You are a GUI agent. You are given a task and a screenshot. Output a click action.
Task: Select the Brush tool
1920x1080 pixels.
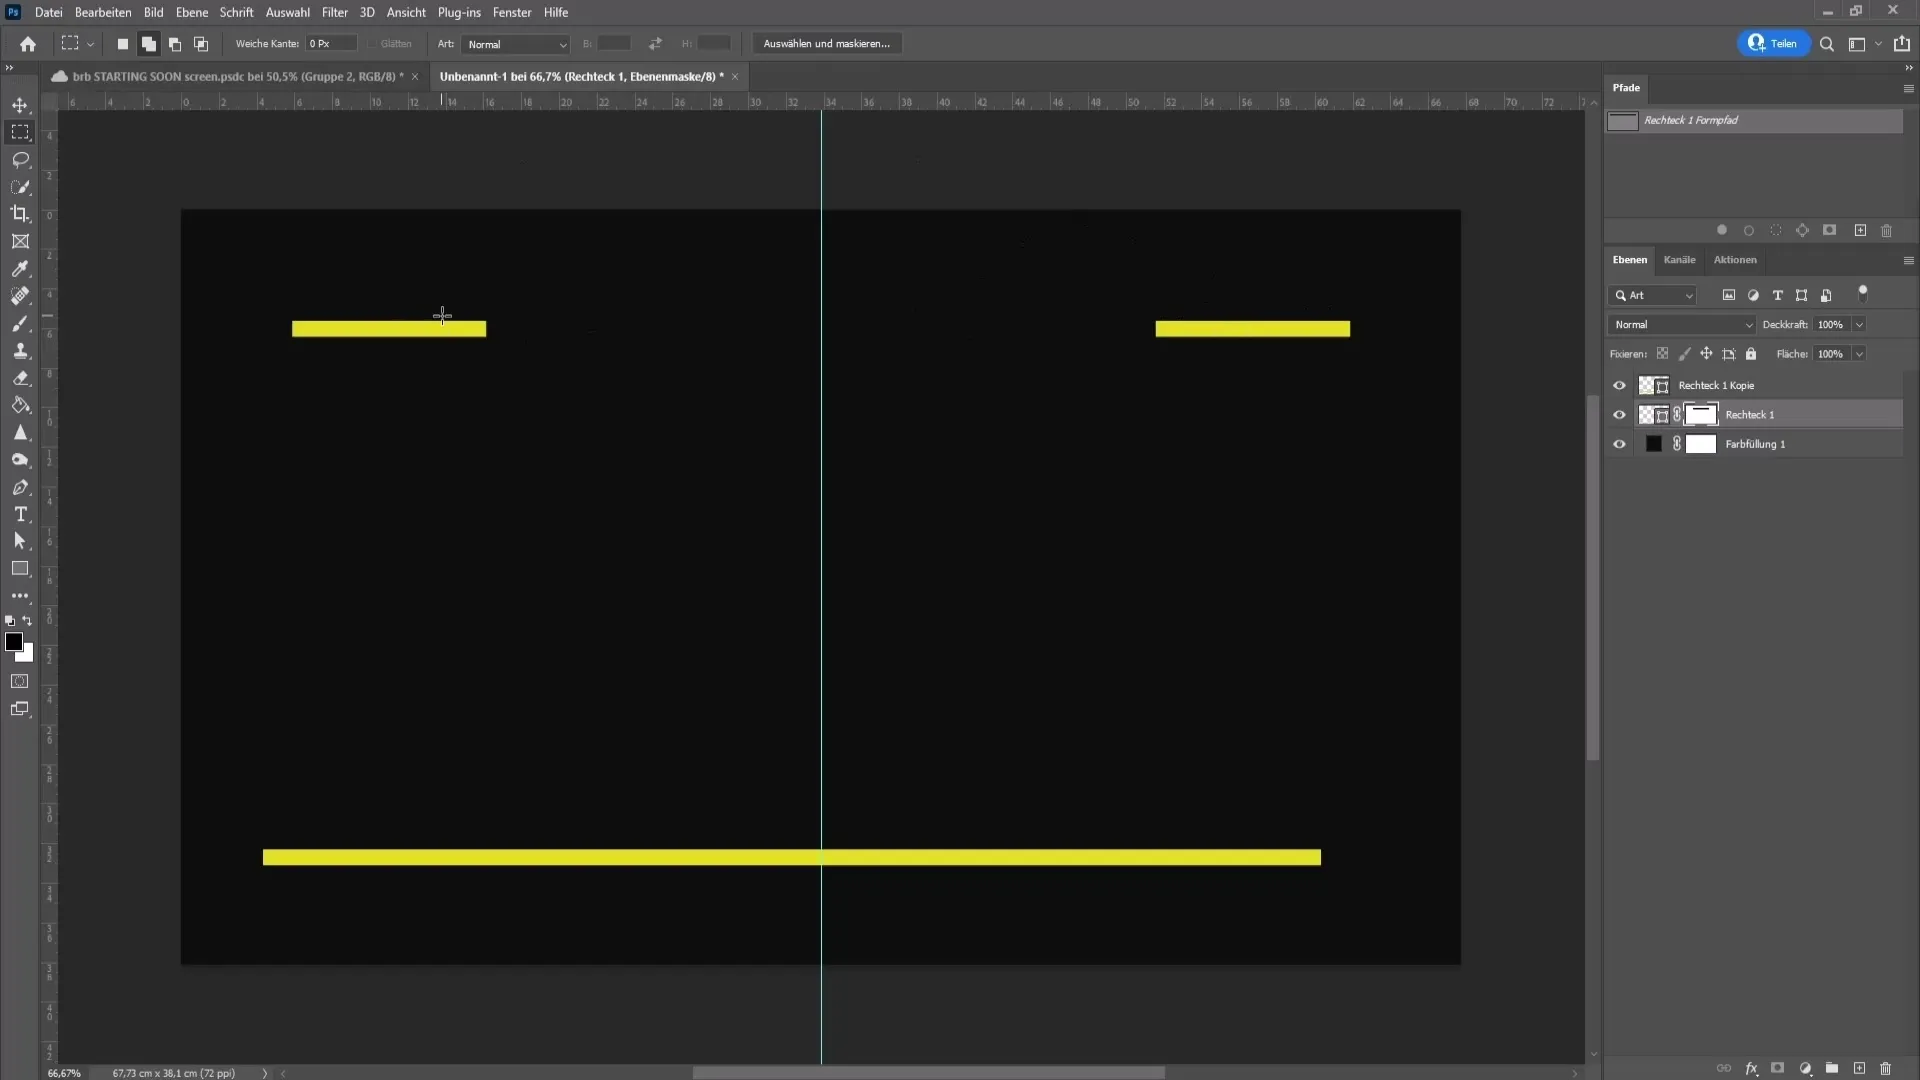tap(20, 323)
